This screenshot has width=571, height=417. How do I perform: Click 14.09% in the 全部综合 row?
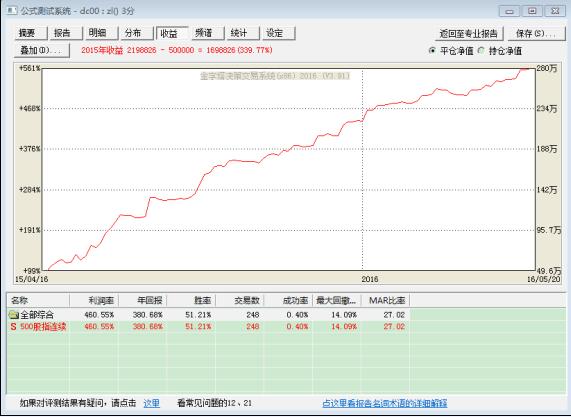click(344, 315)
